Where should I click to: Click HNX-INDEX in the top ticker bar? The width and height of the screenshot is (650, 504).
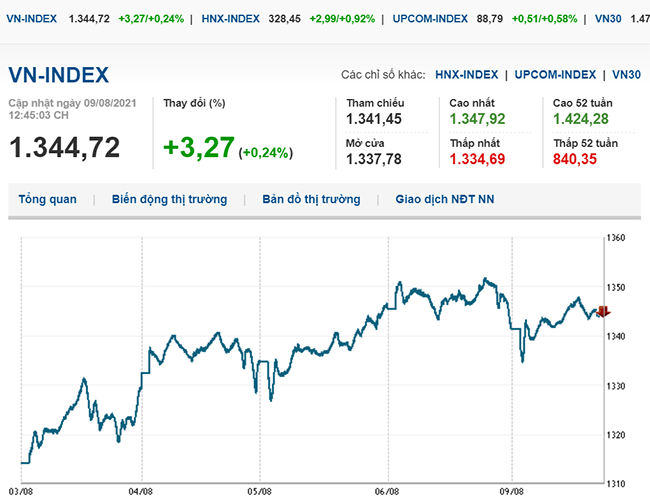[x=230, y=19]
